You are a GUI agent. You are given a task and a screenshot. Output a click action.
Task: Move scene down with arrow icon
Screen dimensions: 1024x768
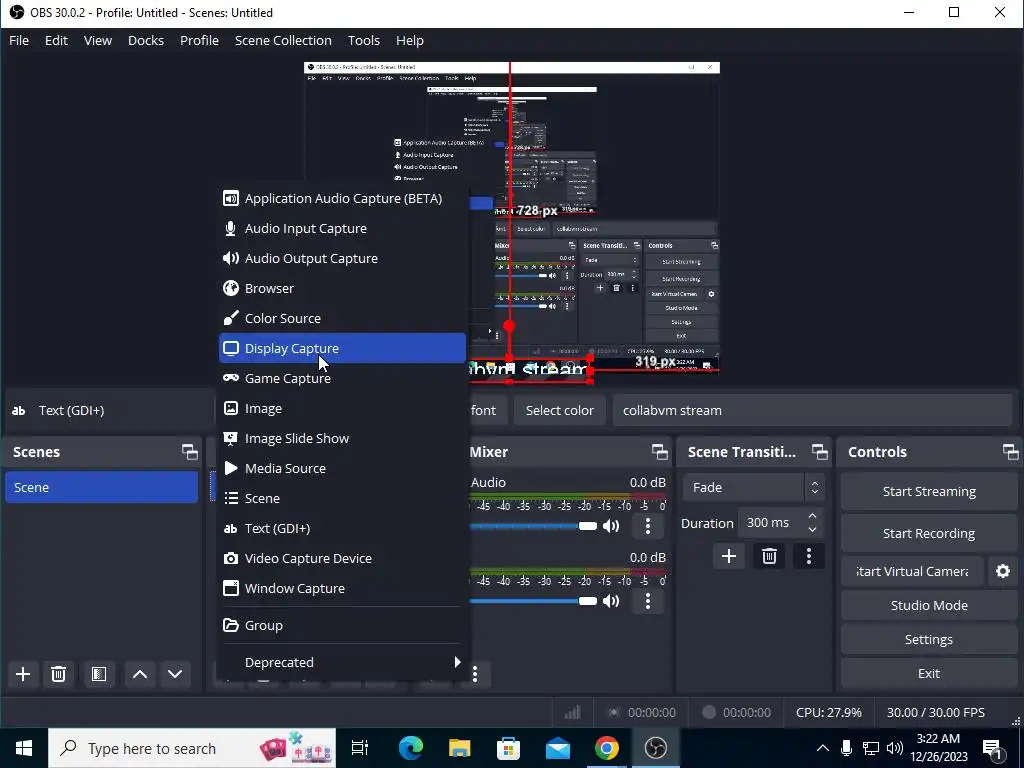pos(175,674)
